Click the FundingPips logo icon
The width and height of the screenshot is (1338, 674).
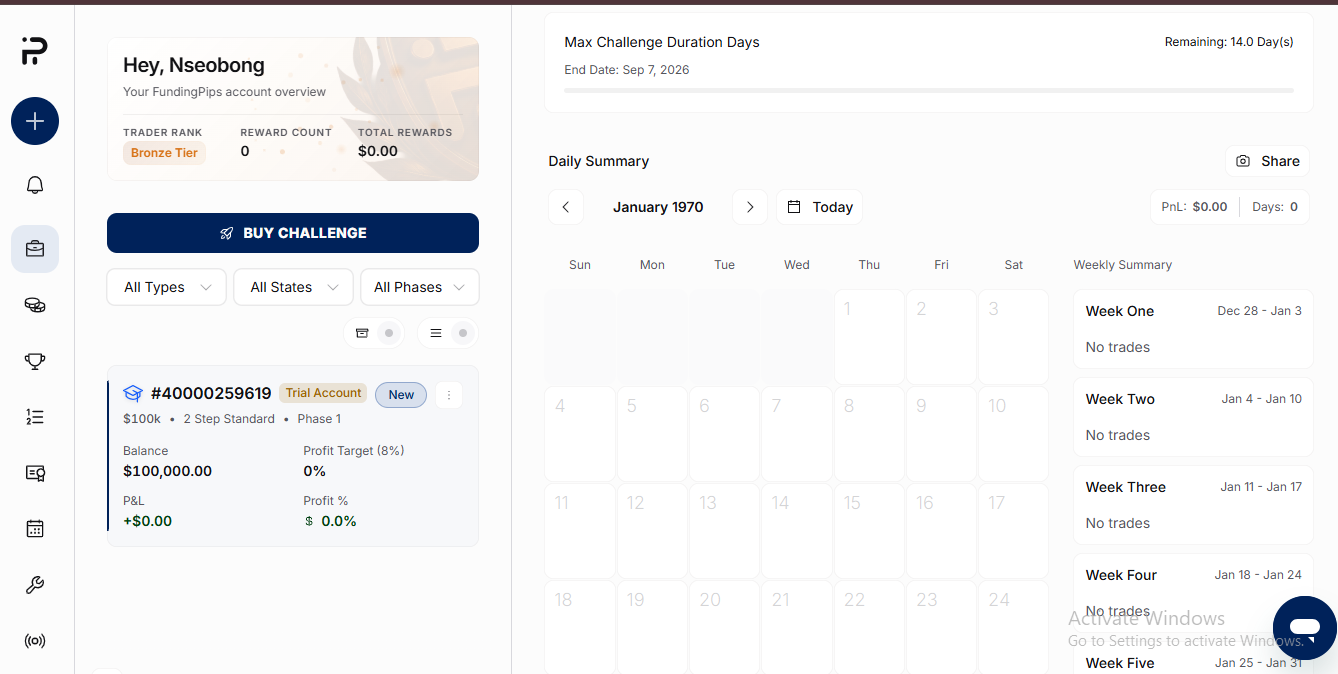click(34, 51)
